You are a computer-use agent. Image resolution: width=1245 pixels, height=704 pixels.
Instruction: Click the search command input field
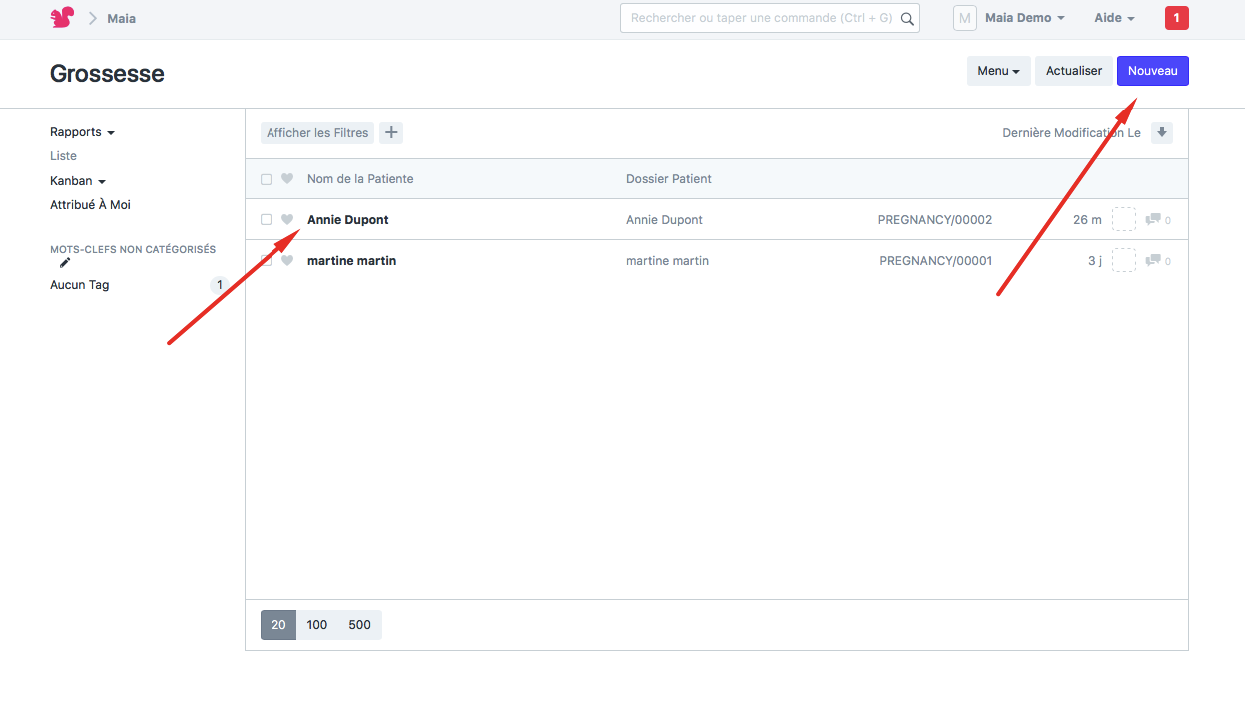pos(762,18)
